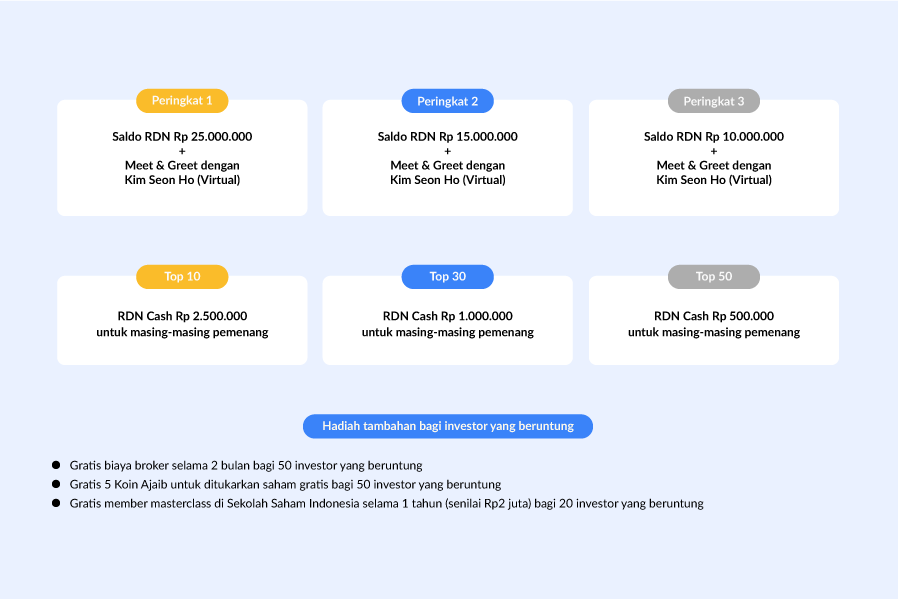Click the Hadiah tambahan bagi investor banner
The height and width of the screenshot is (599, 898).
coord(447,426)
